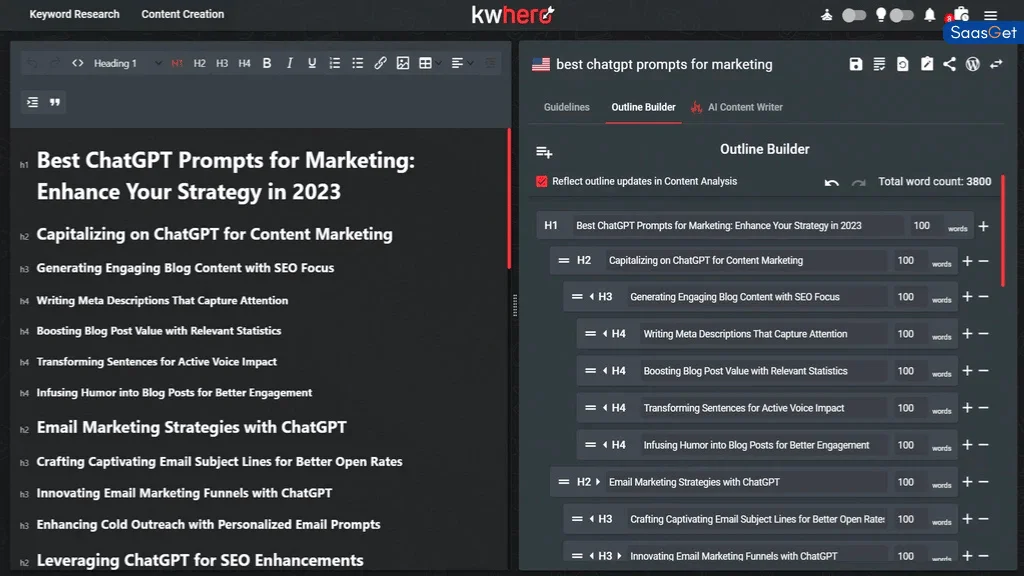The width and height of the screenshot is (1024, 576).
Task: Promote Boosting Blog Post Value H4 level
Action: pyautogui.click(x=605, y=371)
